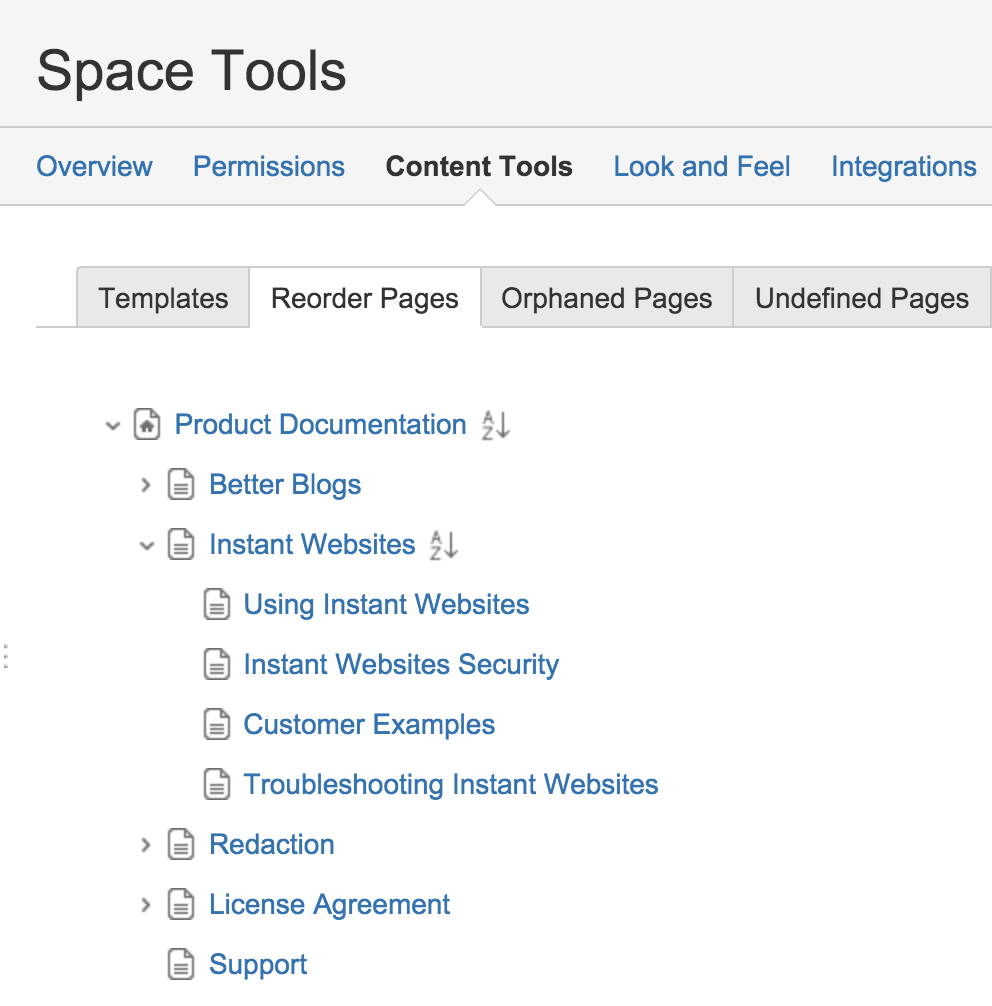Open the Support page link
The image size is (992, 1006).
258,965
